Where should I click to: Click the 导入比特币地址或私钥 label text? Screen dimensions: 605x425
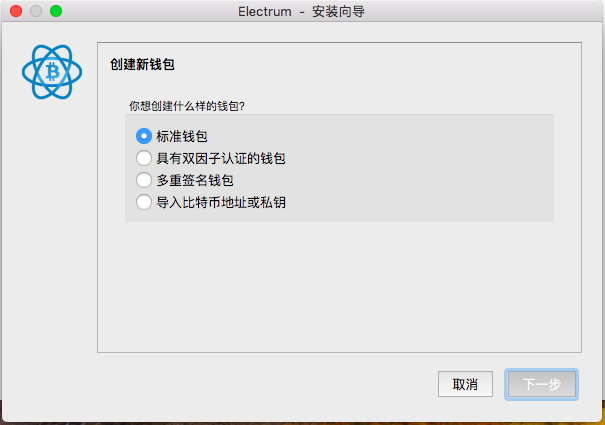tap(221, 202)
